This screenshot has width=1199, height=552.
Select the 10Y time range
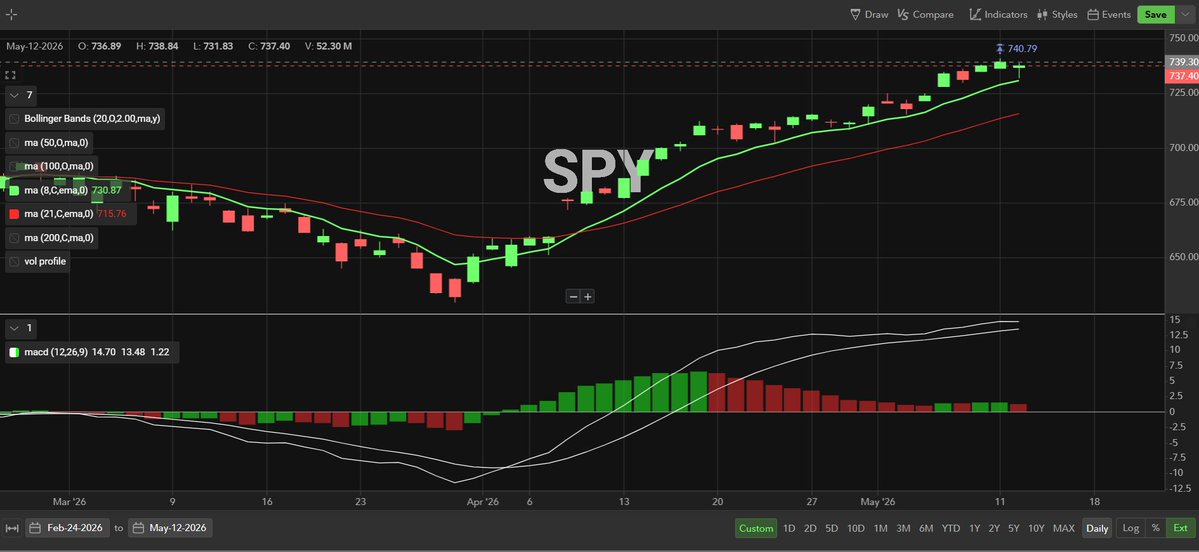1036,528
